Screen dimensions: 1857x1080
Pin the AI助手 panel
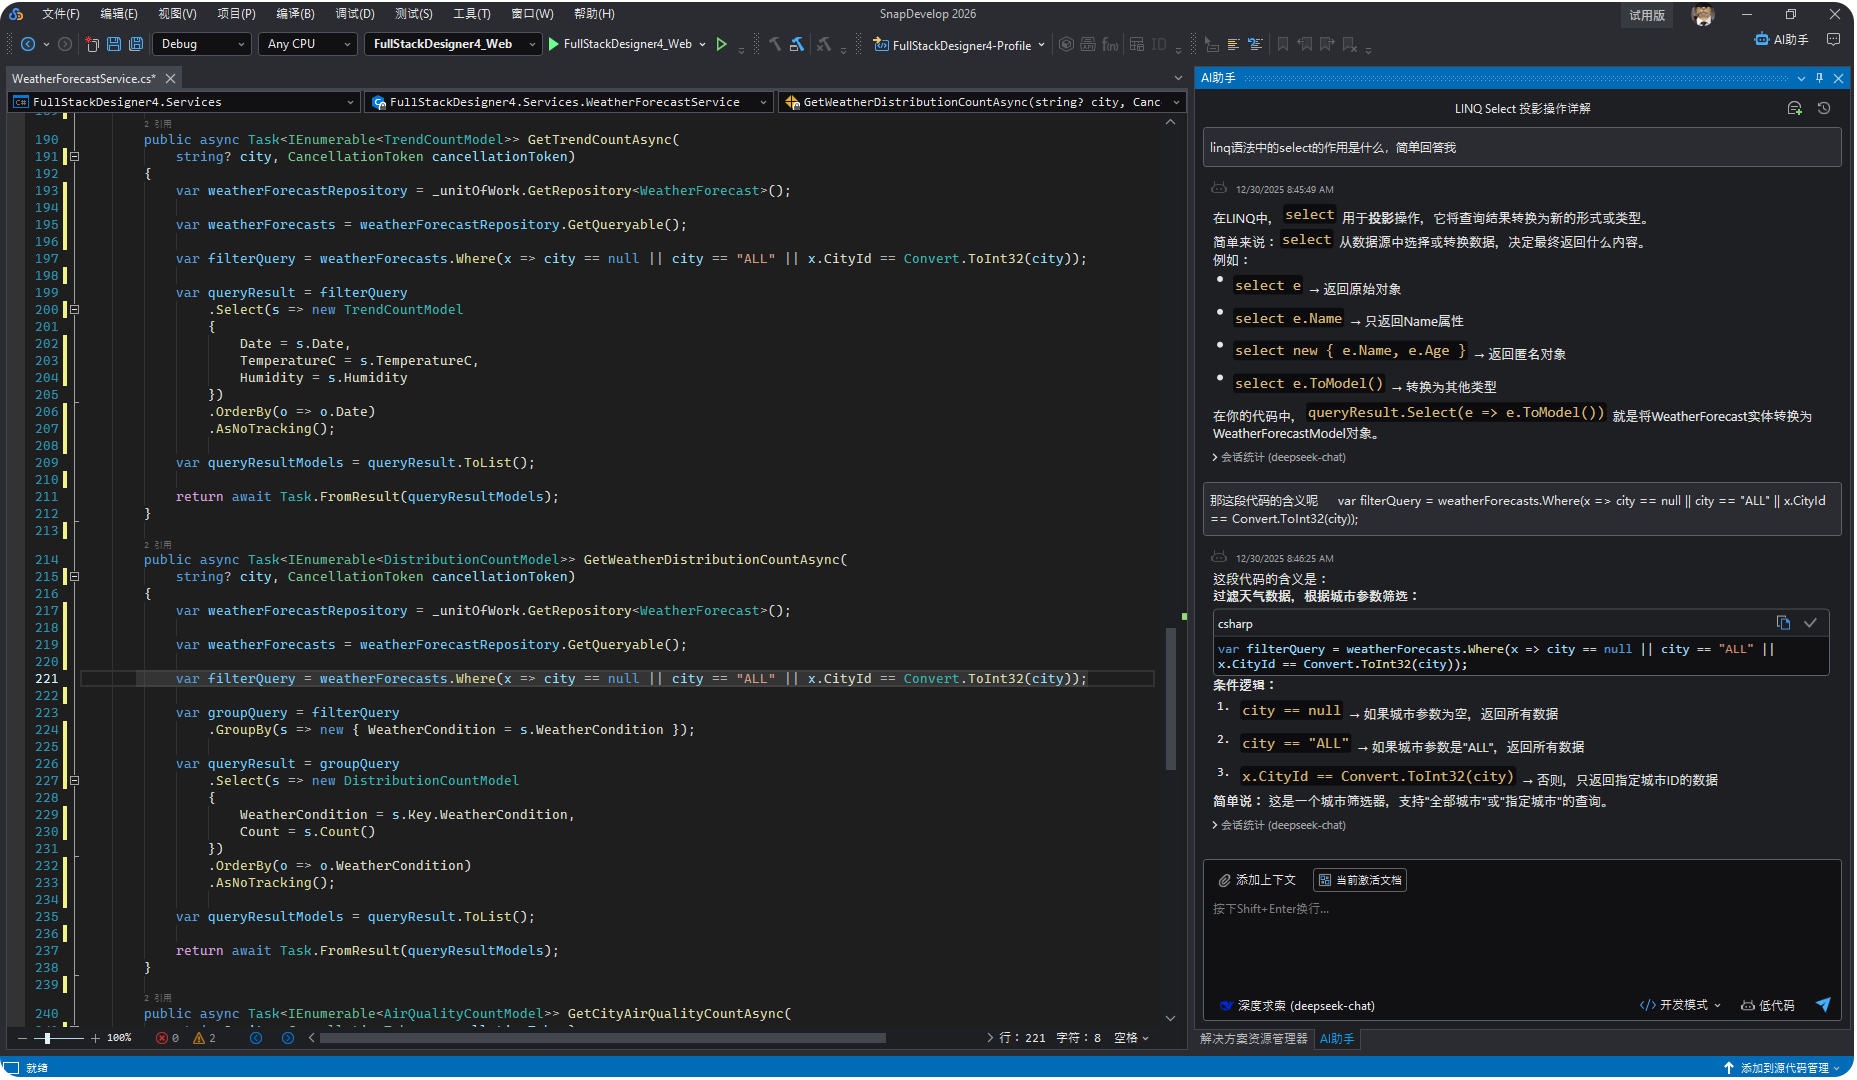click(x=1820, y=78)
